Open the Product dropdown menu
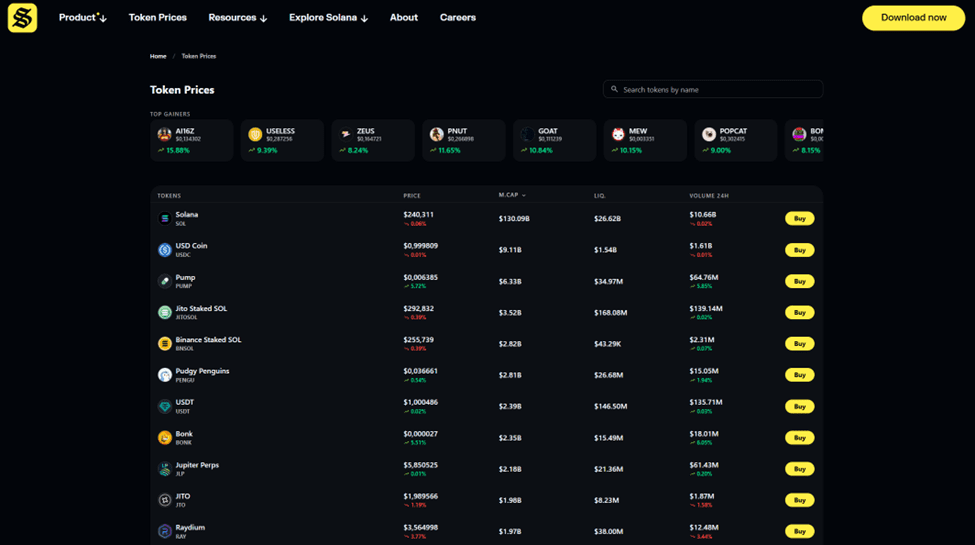The image size is (975, 545). coord(83,17)
